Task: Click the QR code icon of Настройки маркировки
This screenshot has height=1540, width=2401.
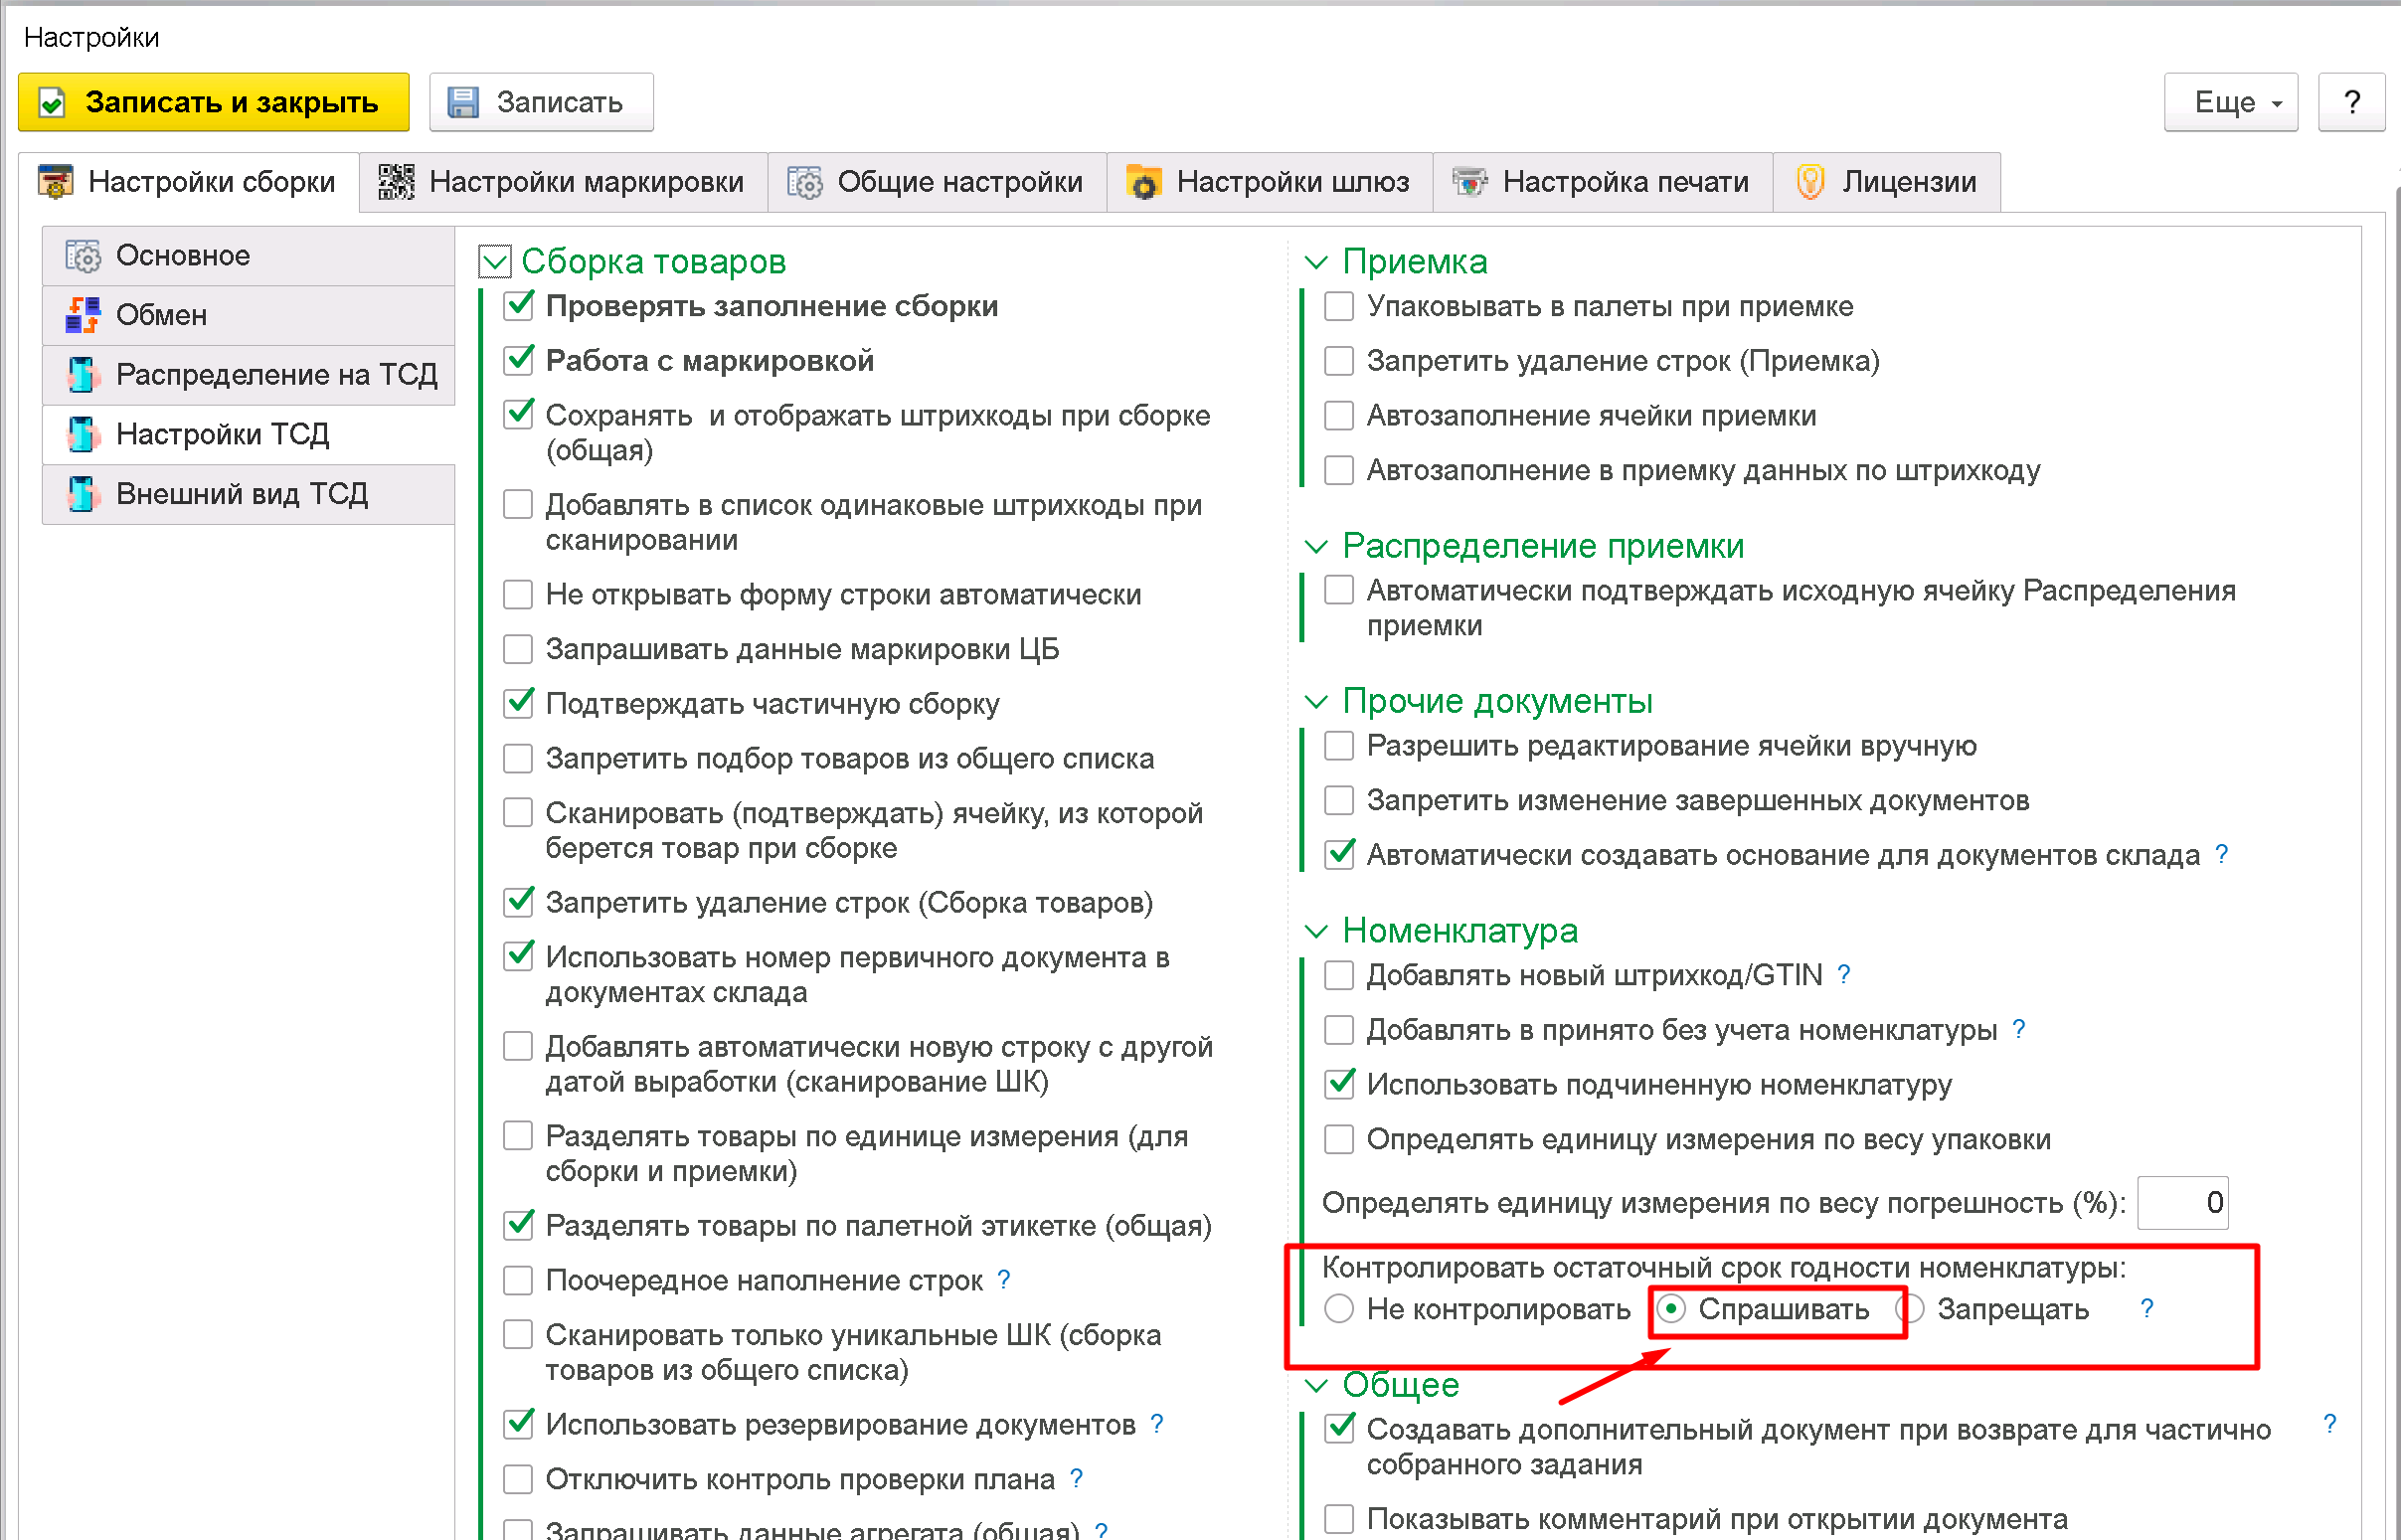Action: (x=396, y=182)
